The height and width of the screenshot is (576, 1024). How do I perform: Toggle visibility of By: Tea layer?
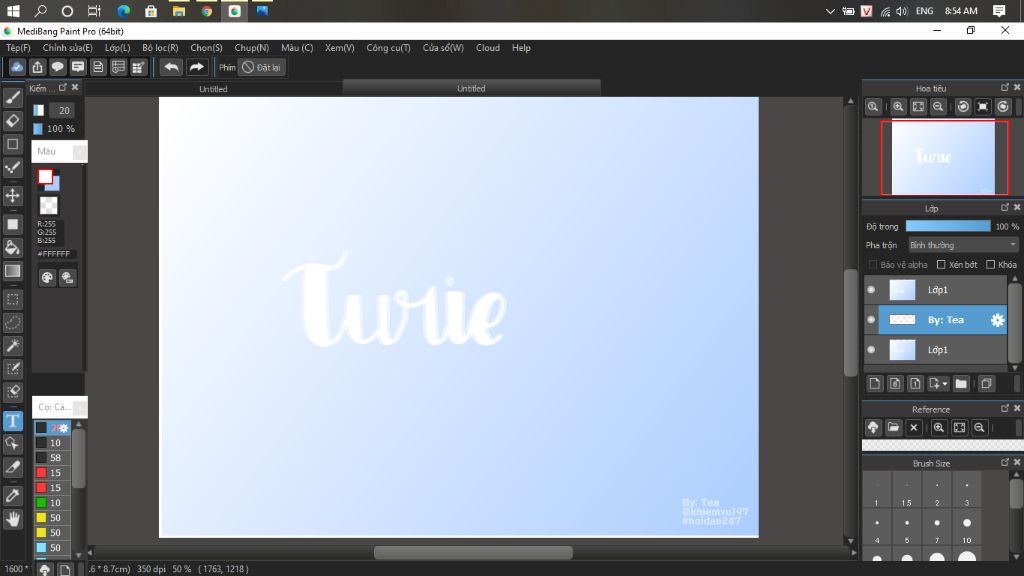click(871, 320)
